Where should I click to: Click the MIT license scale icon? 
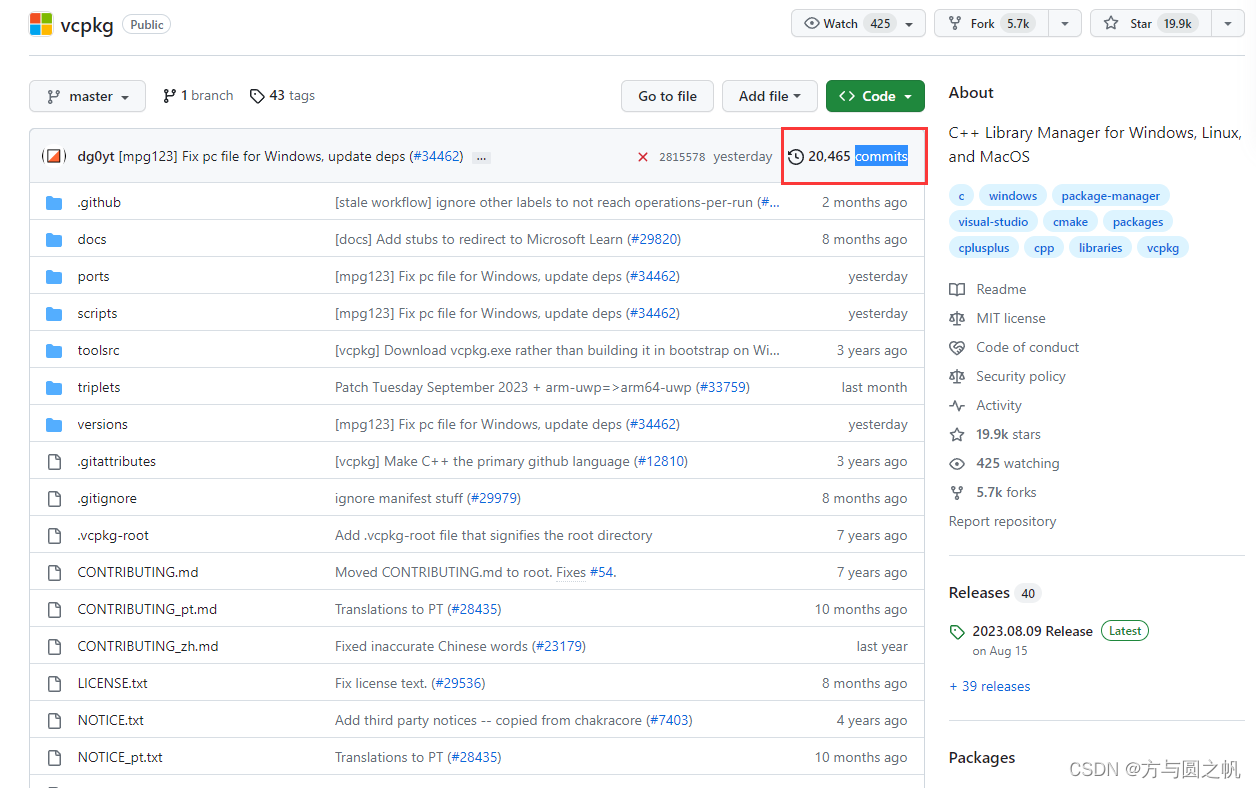pos(957,318)
